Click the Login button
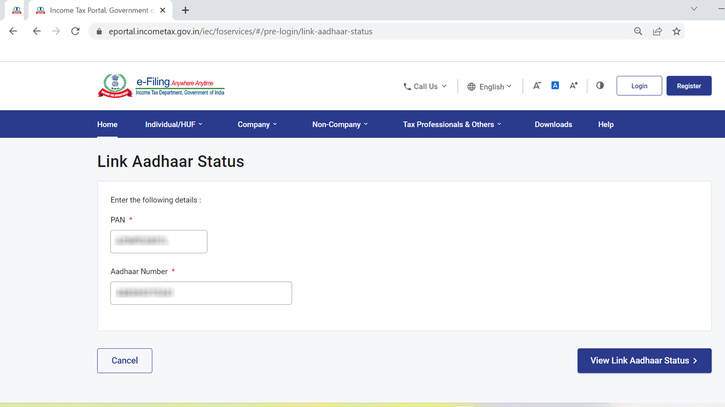The image size is (725, 407). 639,86
